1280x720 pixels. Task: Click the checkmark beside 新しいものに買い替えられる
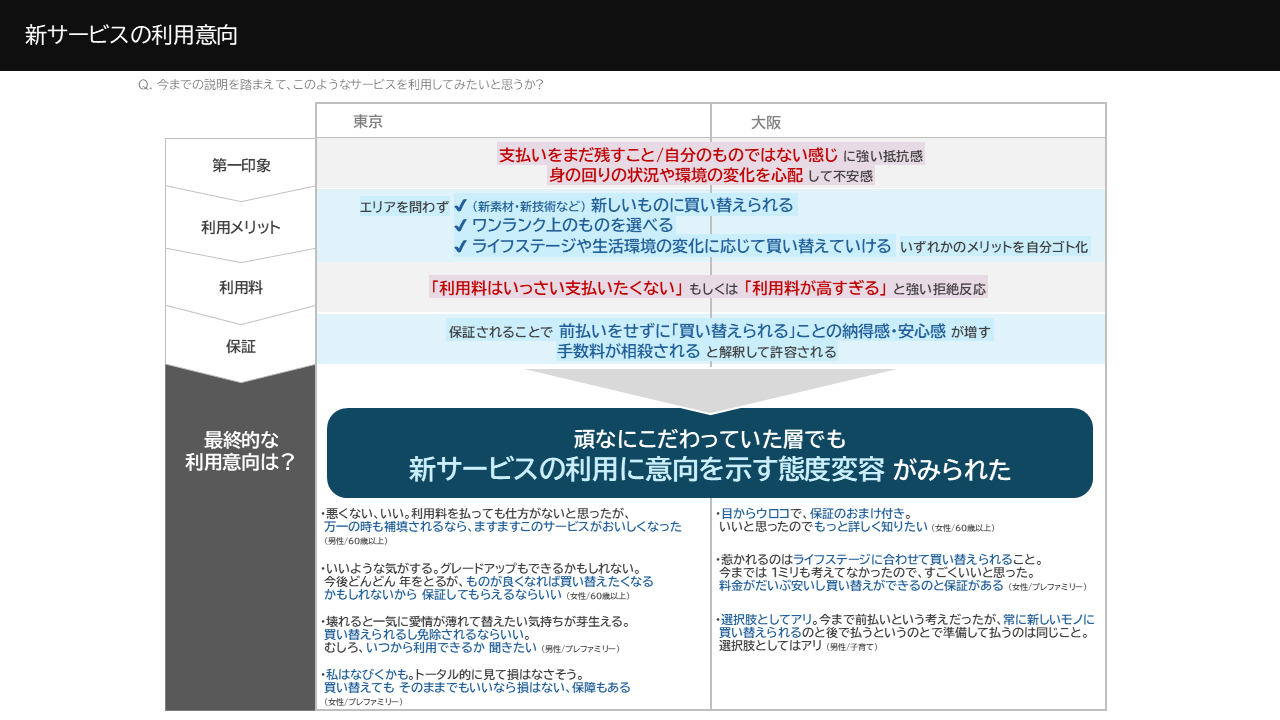pyautogui.click(x=460, y=205)
